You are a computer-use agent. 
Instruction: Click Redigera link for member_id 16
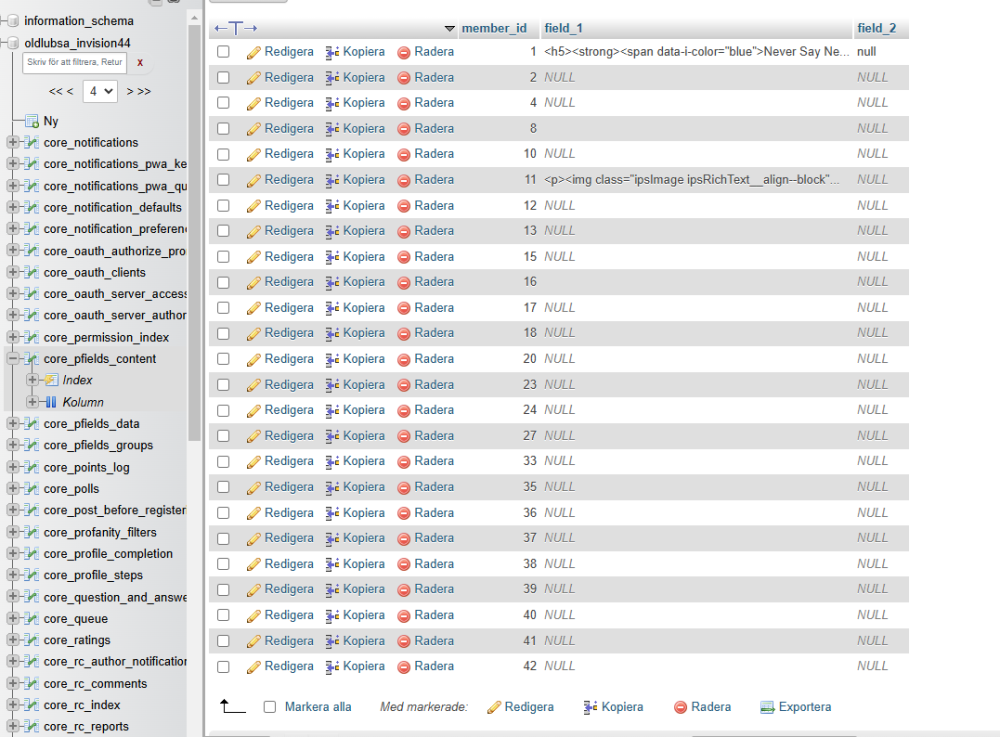[289, 282]
